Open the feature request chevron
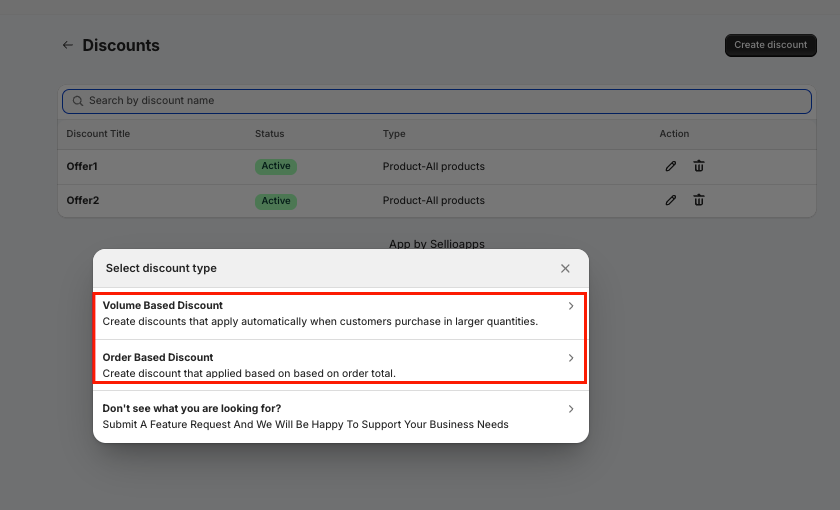The width and height of the screenshot is (840, 510). point(571,409)
